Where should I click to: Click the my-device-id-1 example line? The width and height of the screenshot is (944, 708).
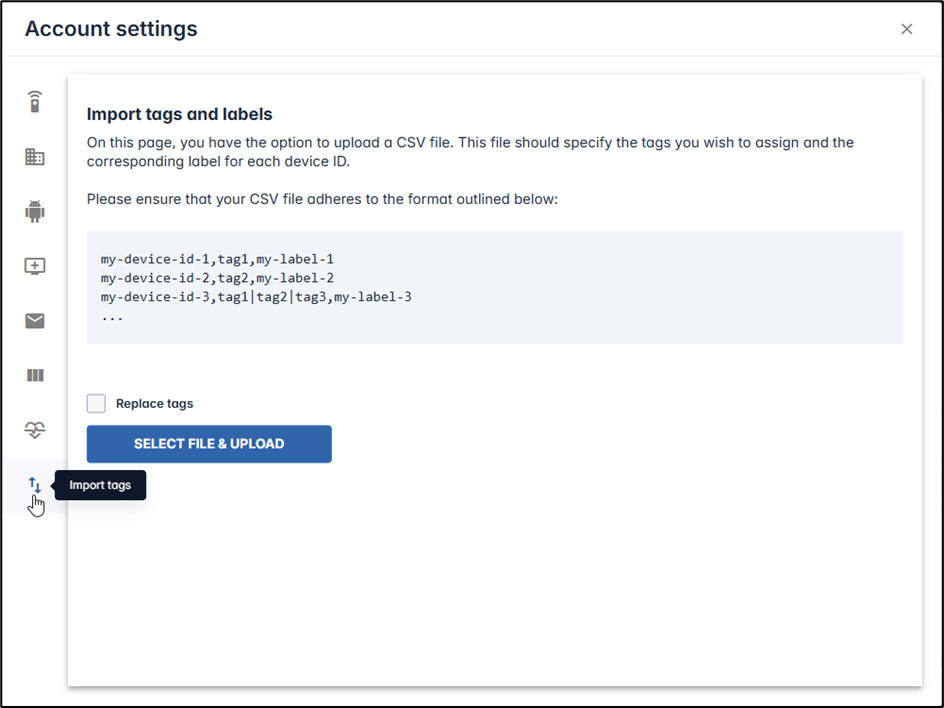point(217,259)
